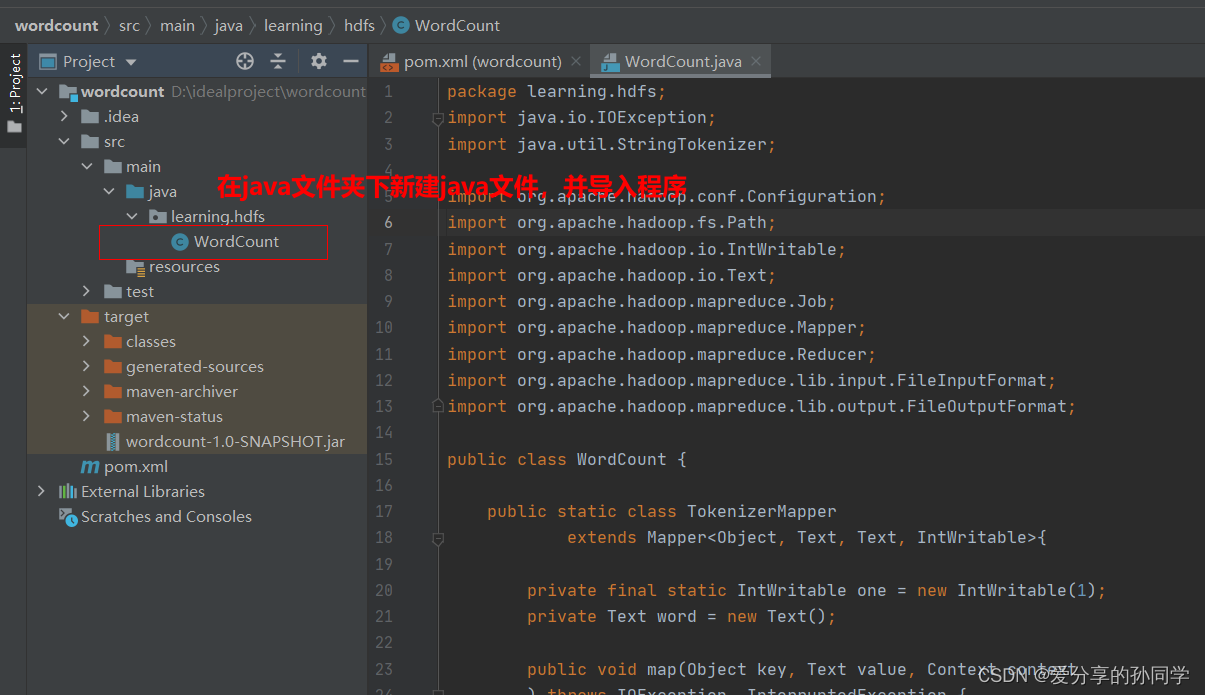Open the Project panel settings gear
The width and height of the screenshot is (1205, 695).
318,61
